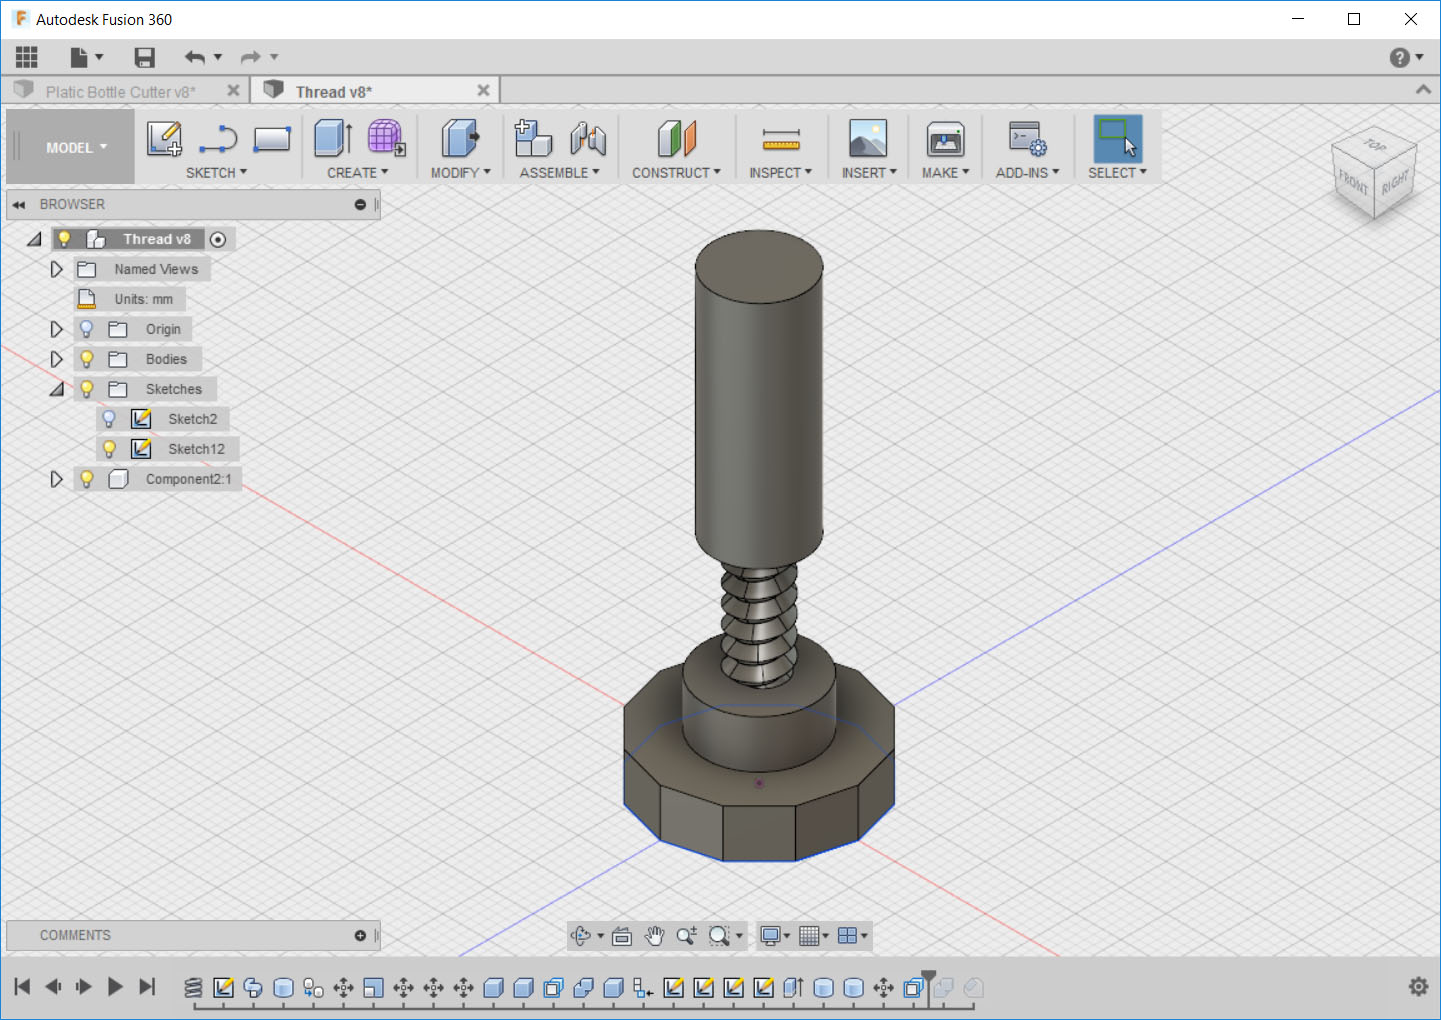Select the Line sketch tool
The width and height of the screenshot is (1441, 1020).
pyautogui.click(x=217, y=139)
